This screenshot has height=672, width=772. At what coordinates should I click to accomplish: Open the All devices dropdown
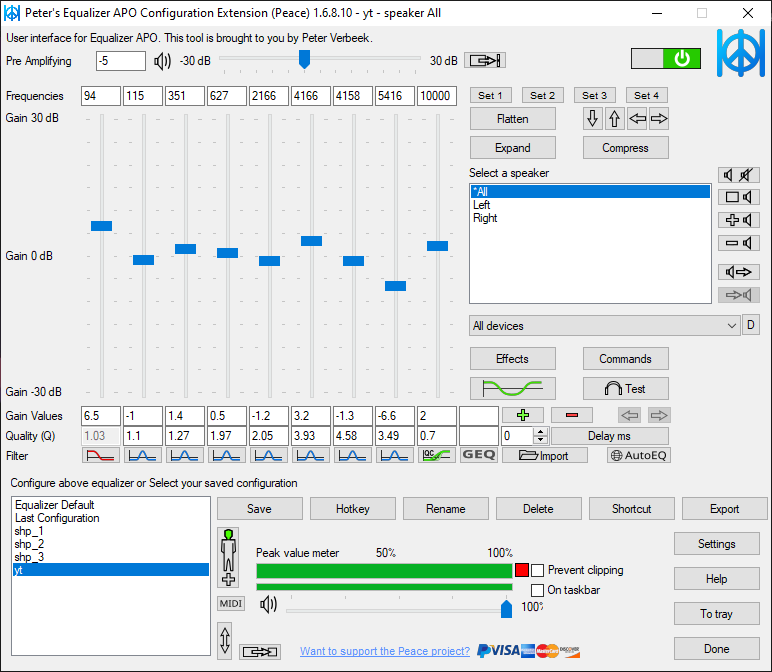[x=605, y=326]
